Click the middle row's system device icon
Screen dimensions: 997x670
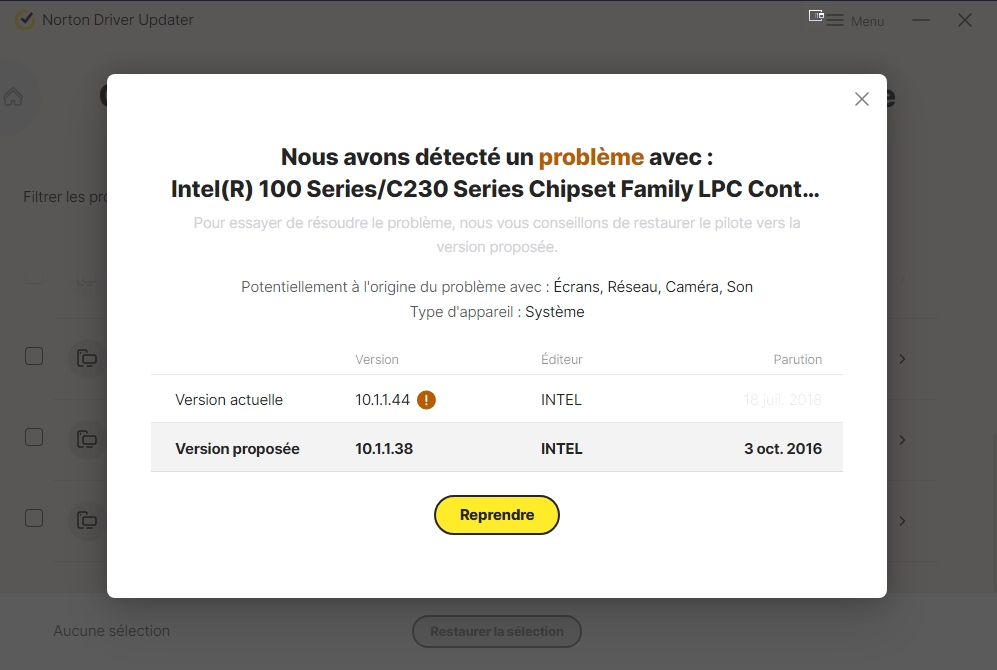tap(87, 439)
